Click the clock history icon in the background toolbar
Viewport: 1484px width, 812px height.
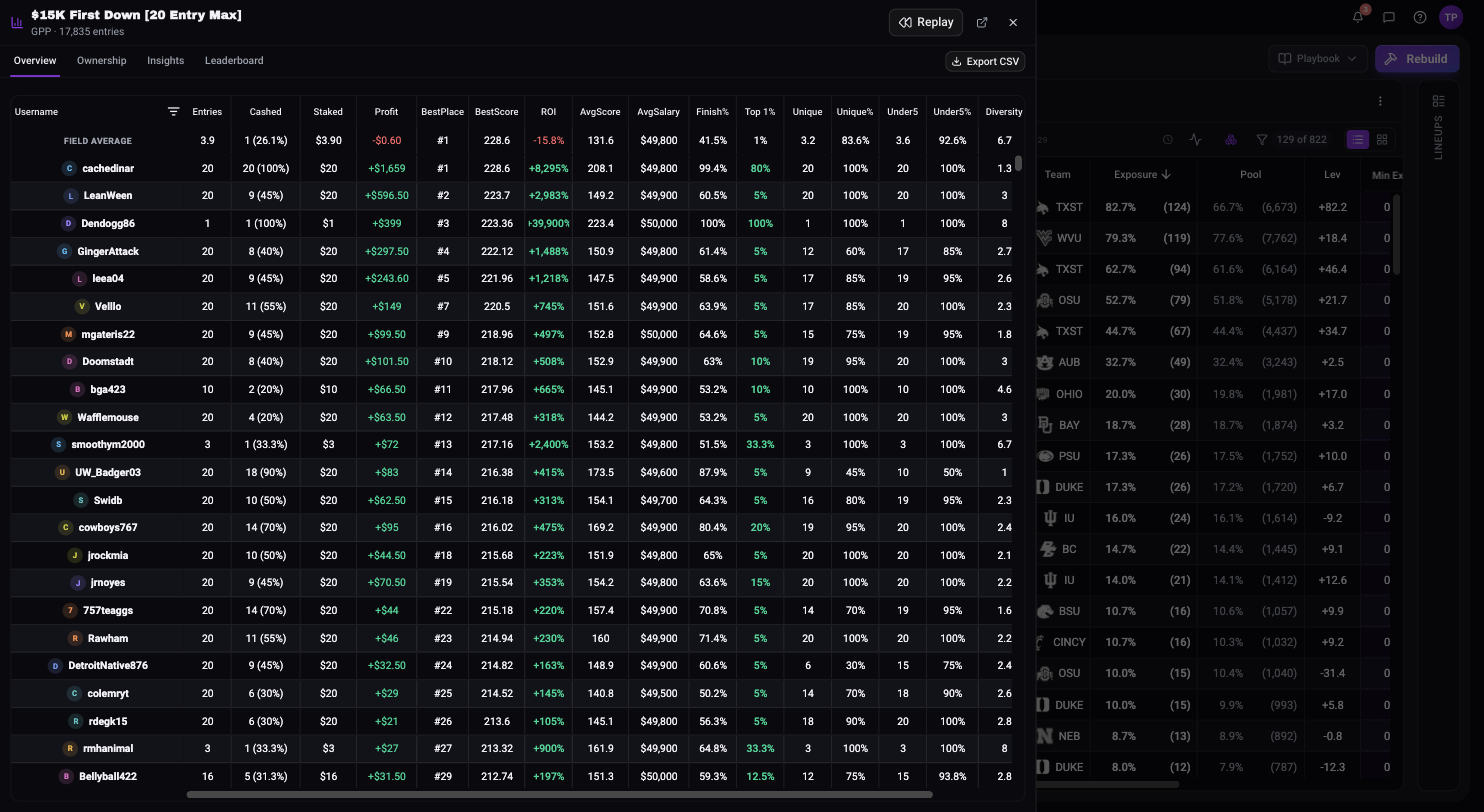[1168, 140]
